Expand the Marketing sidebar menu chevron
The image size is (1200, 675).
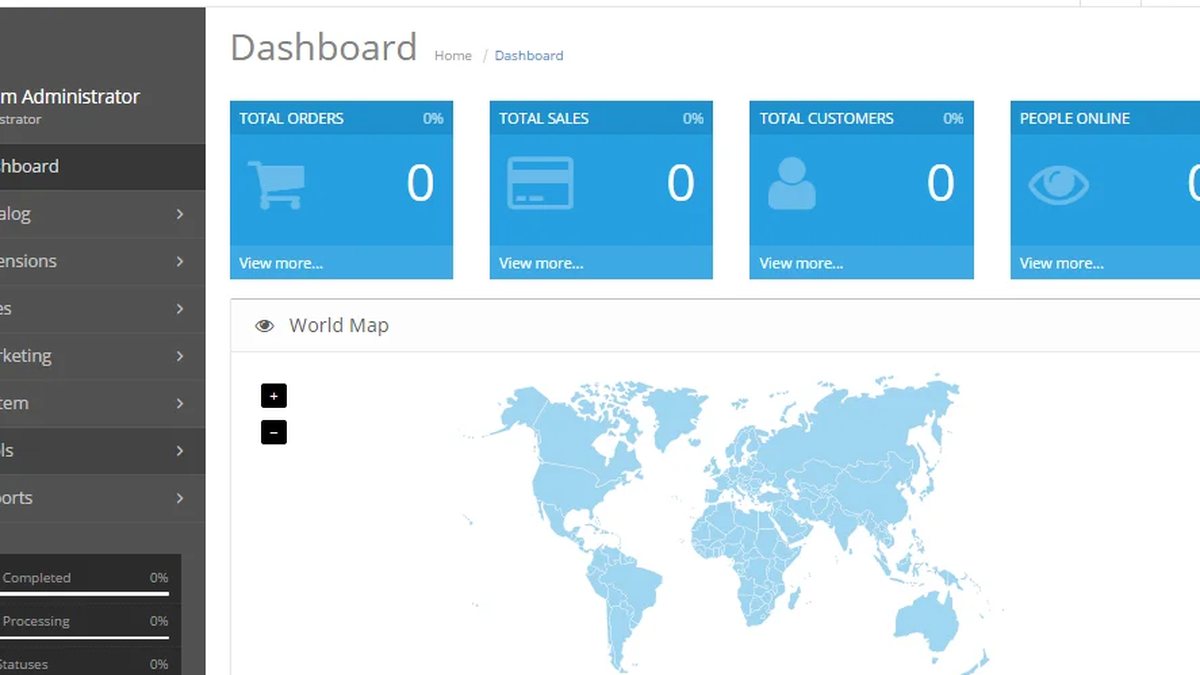(x=180, y=356)
